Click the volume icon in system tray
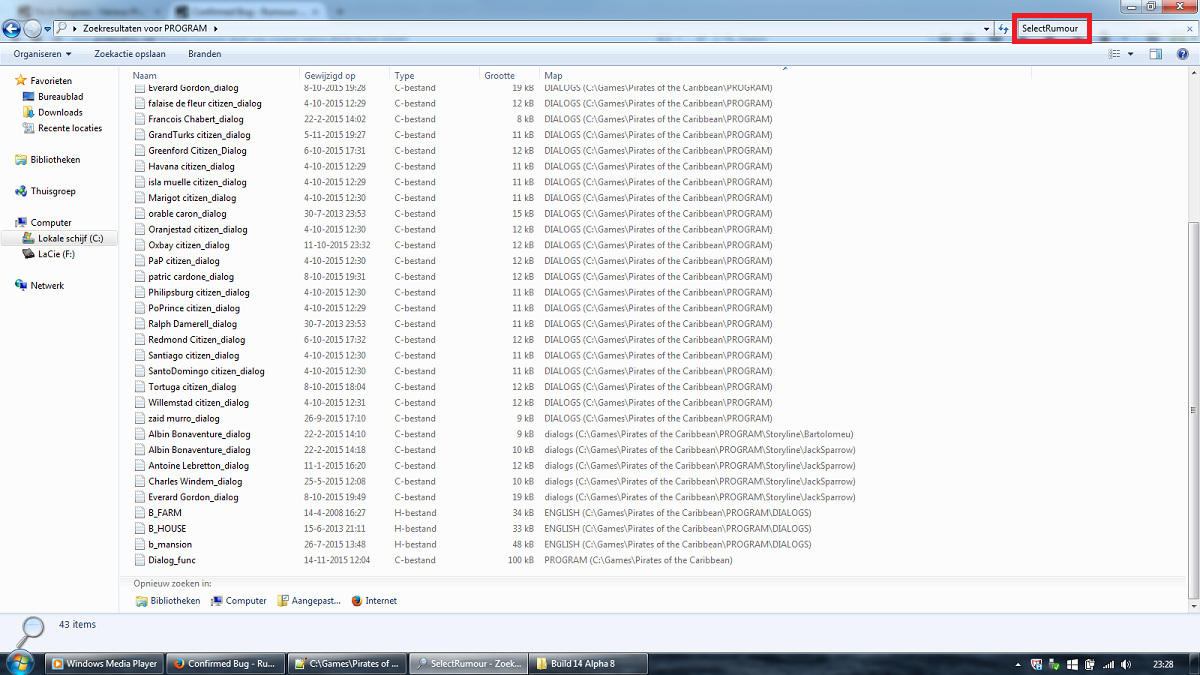The image size is (1200, 675). pyautogui.click(x=1127, y=664)
